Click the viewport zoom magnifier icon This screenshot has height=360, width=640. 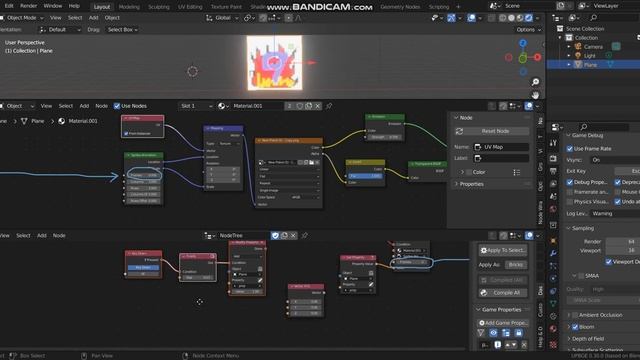coord(535,82)
